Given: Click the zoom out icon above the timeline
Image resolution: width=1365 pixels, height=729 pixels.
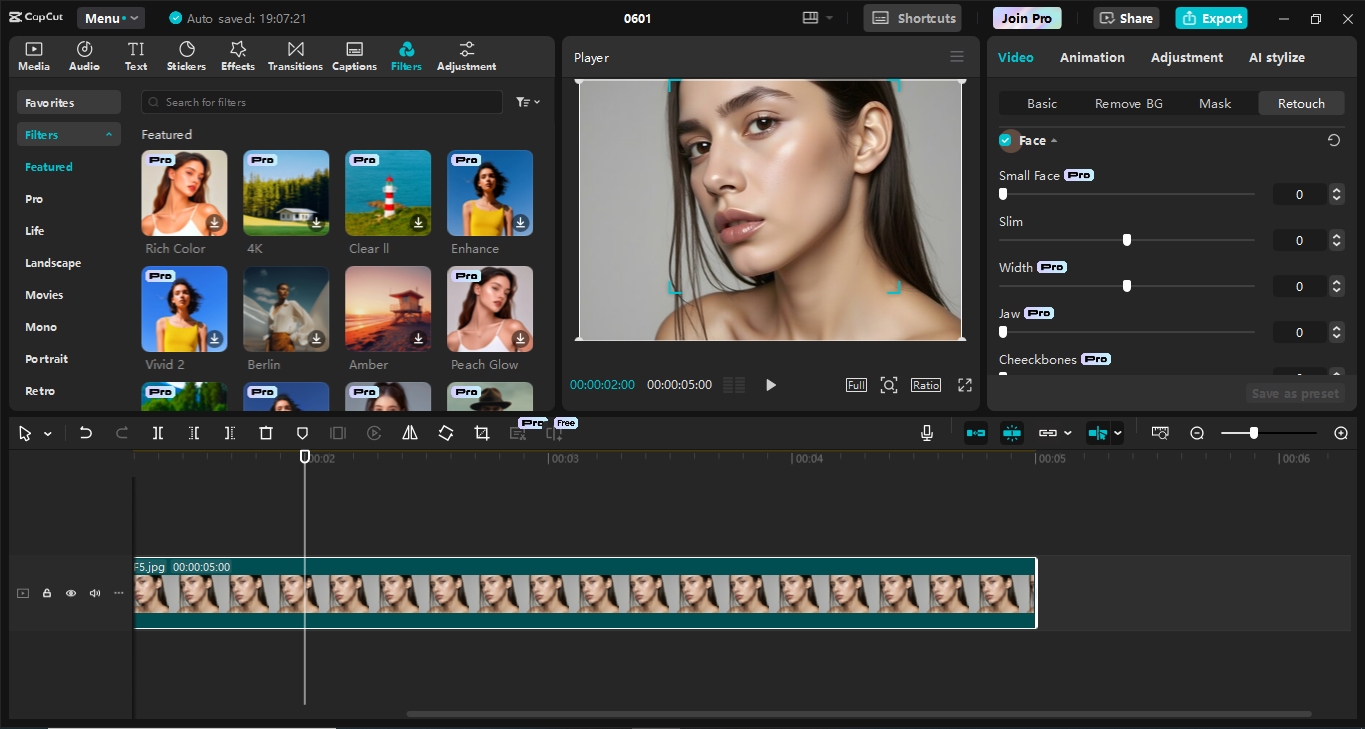Looking at the screenshot, I should (x=1197, y=433).
